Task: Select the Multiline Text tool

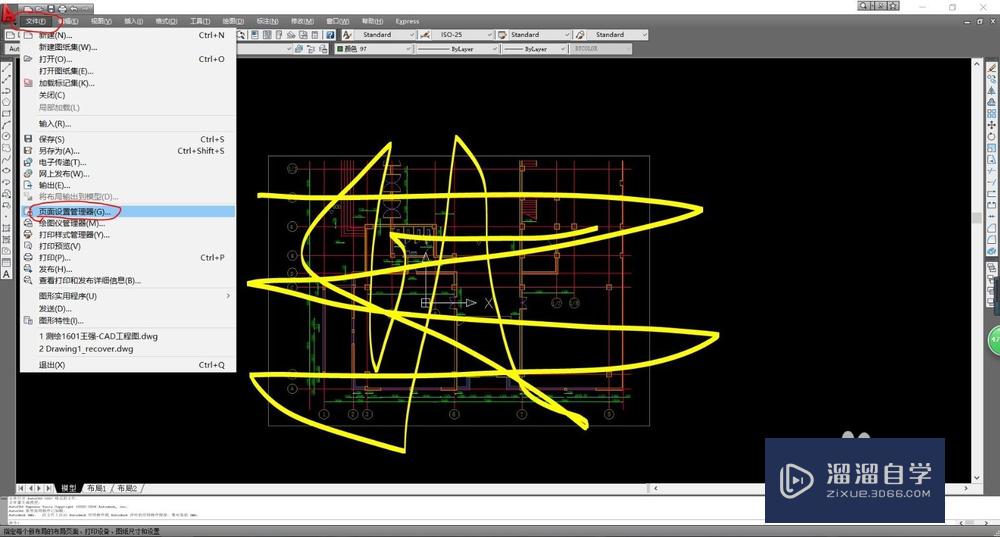Action: [x=6, y=274]
